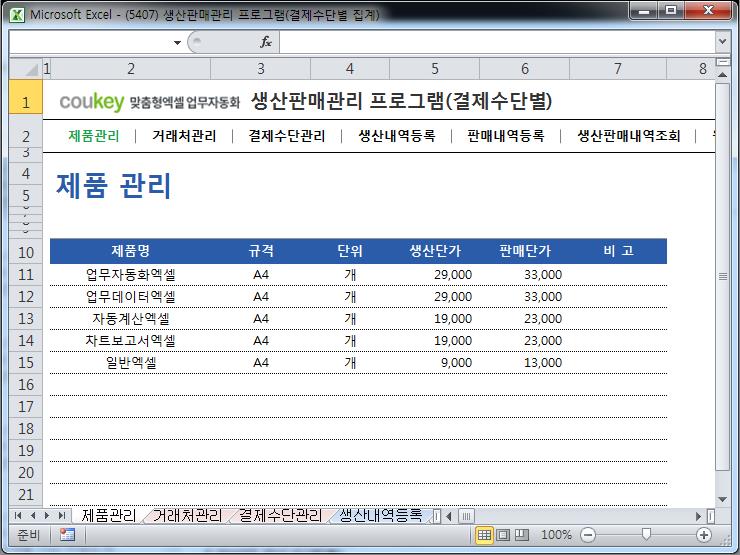Click vertical scrollbar down arrow

(x=722, y=499)
